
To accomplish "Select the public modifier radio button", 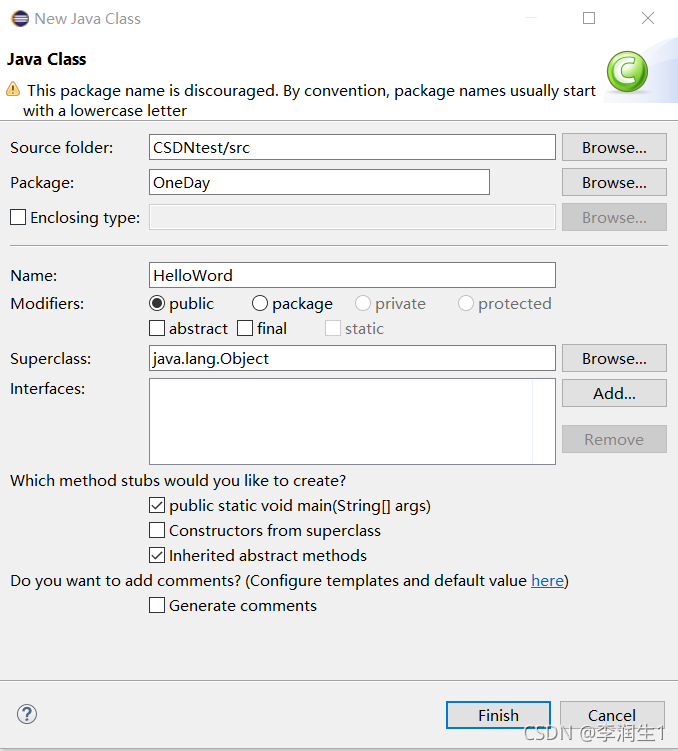I will 157,303.
